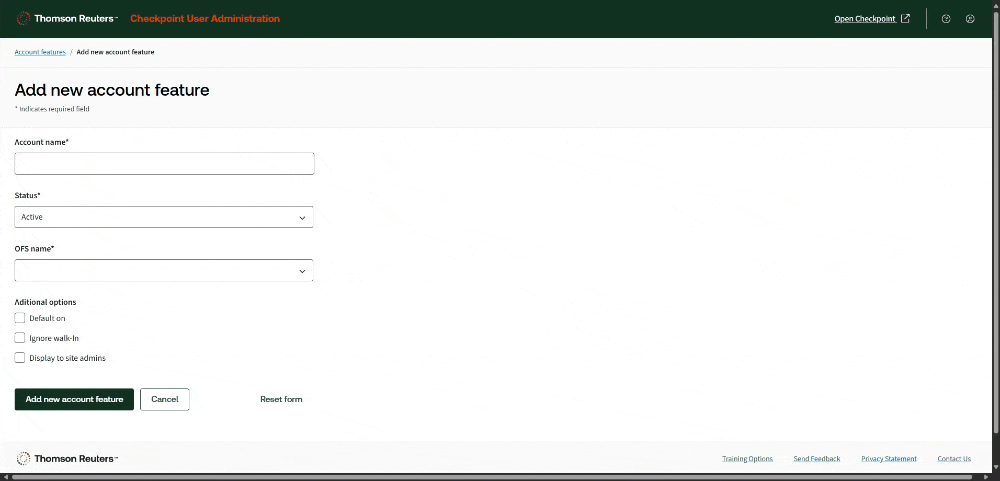The image size is (1000, 481).
Task: Click the 'Aditional options' label
Action: tap(45, 302)
